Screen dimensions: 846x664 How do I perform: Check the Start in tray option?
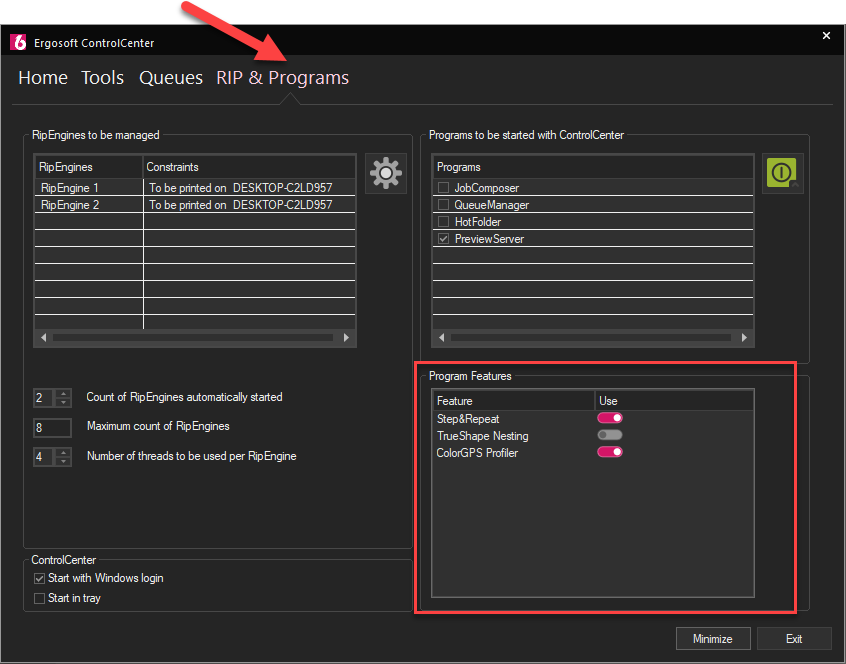click(x=39, y=599)
